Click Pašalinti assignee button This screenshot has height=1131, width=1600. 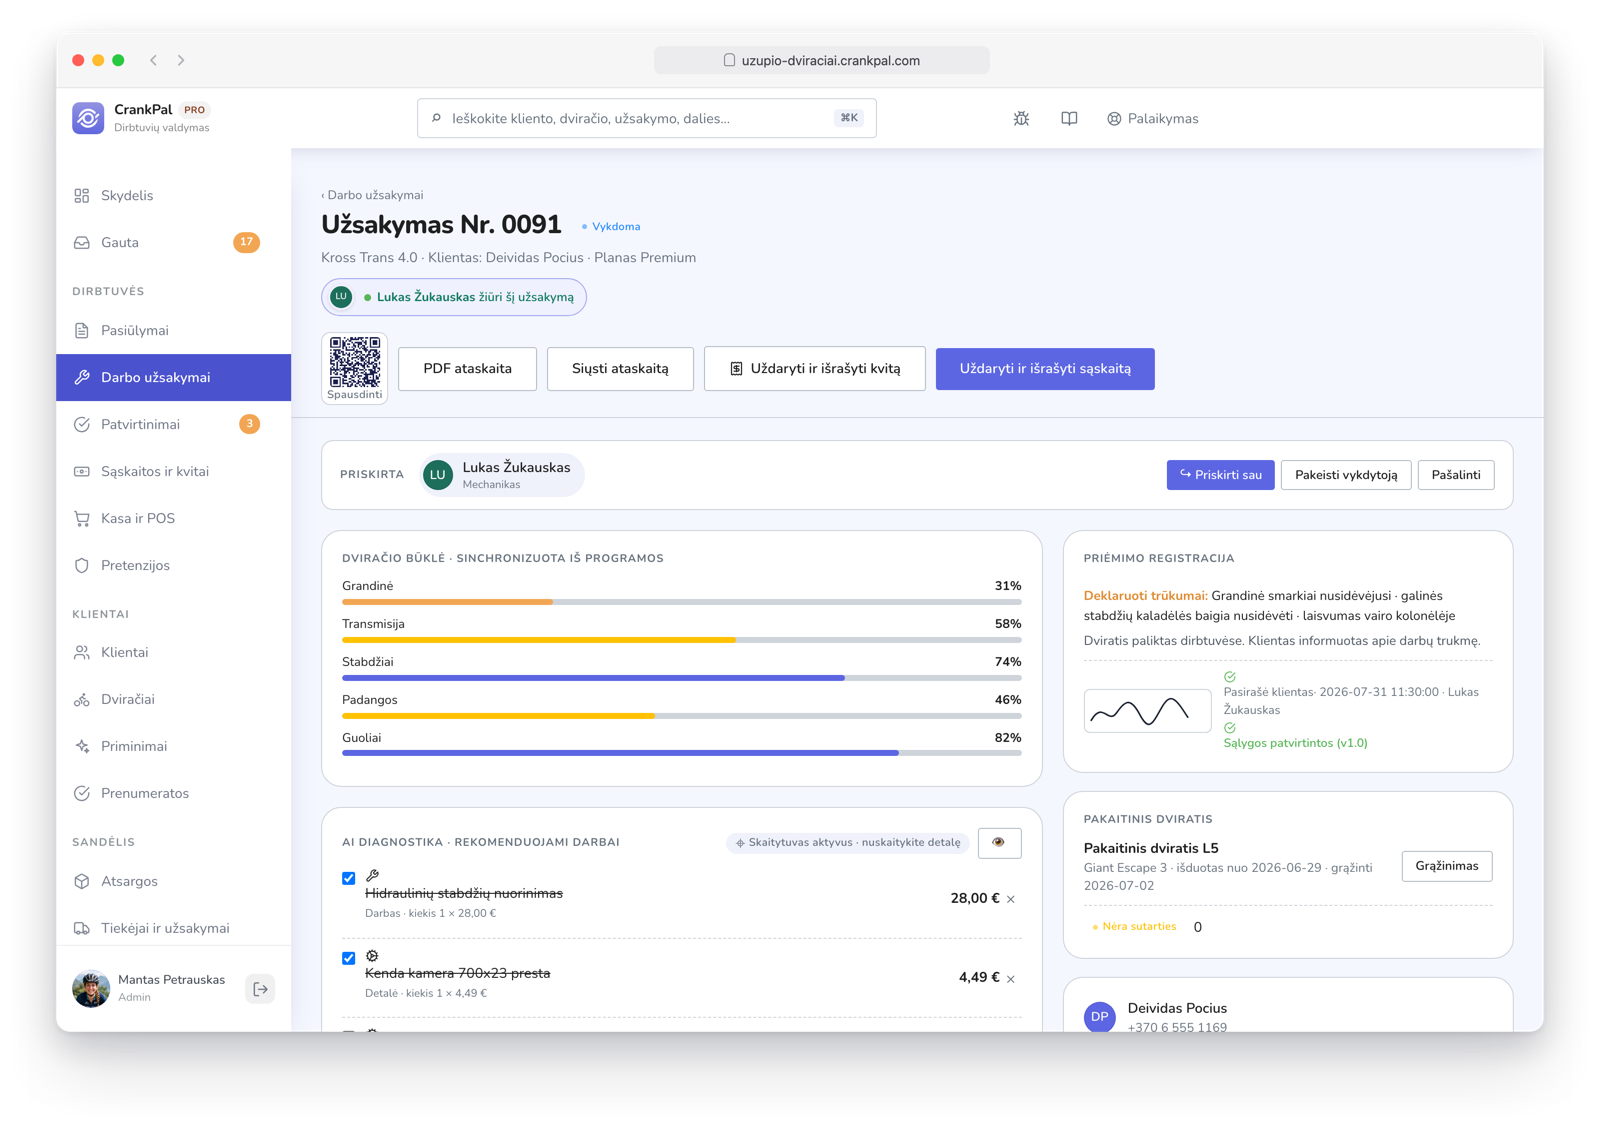point(1456,475)
